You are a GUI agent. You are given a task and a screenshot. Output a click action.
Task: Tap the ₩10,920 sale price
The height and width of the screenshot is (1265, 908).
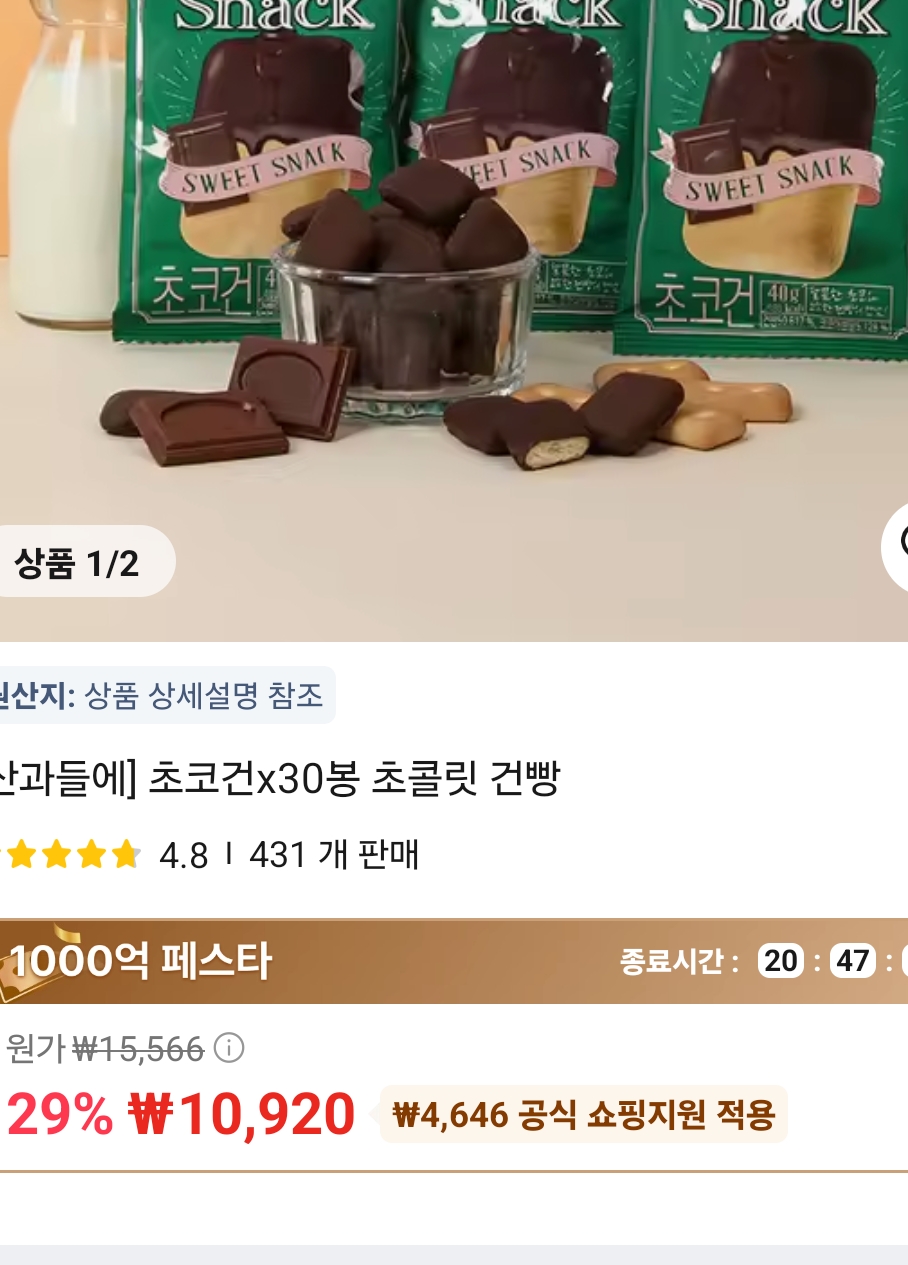[x=242, y=1114]
